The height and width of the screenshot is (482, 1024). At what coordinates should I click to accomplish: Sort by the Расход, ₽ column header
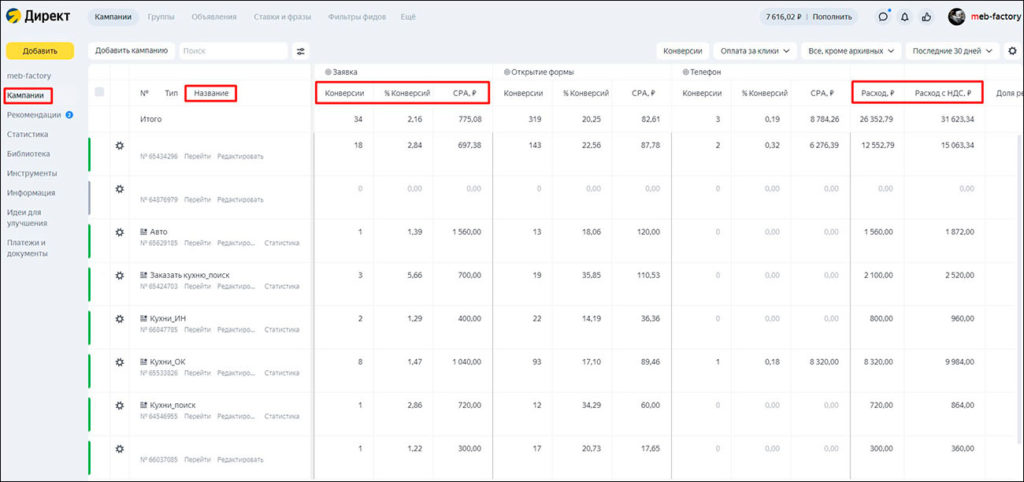point(878,93)
